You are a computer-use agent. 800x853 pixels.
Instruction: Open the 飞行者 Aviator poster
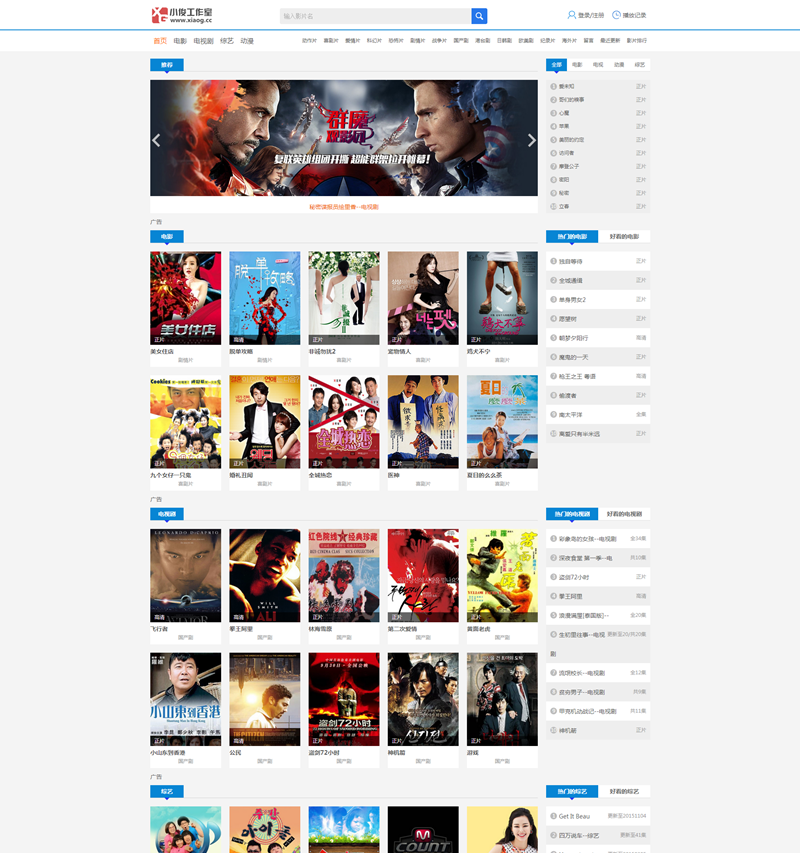[185, 576]
